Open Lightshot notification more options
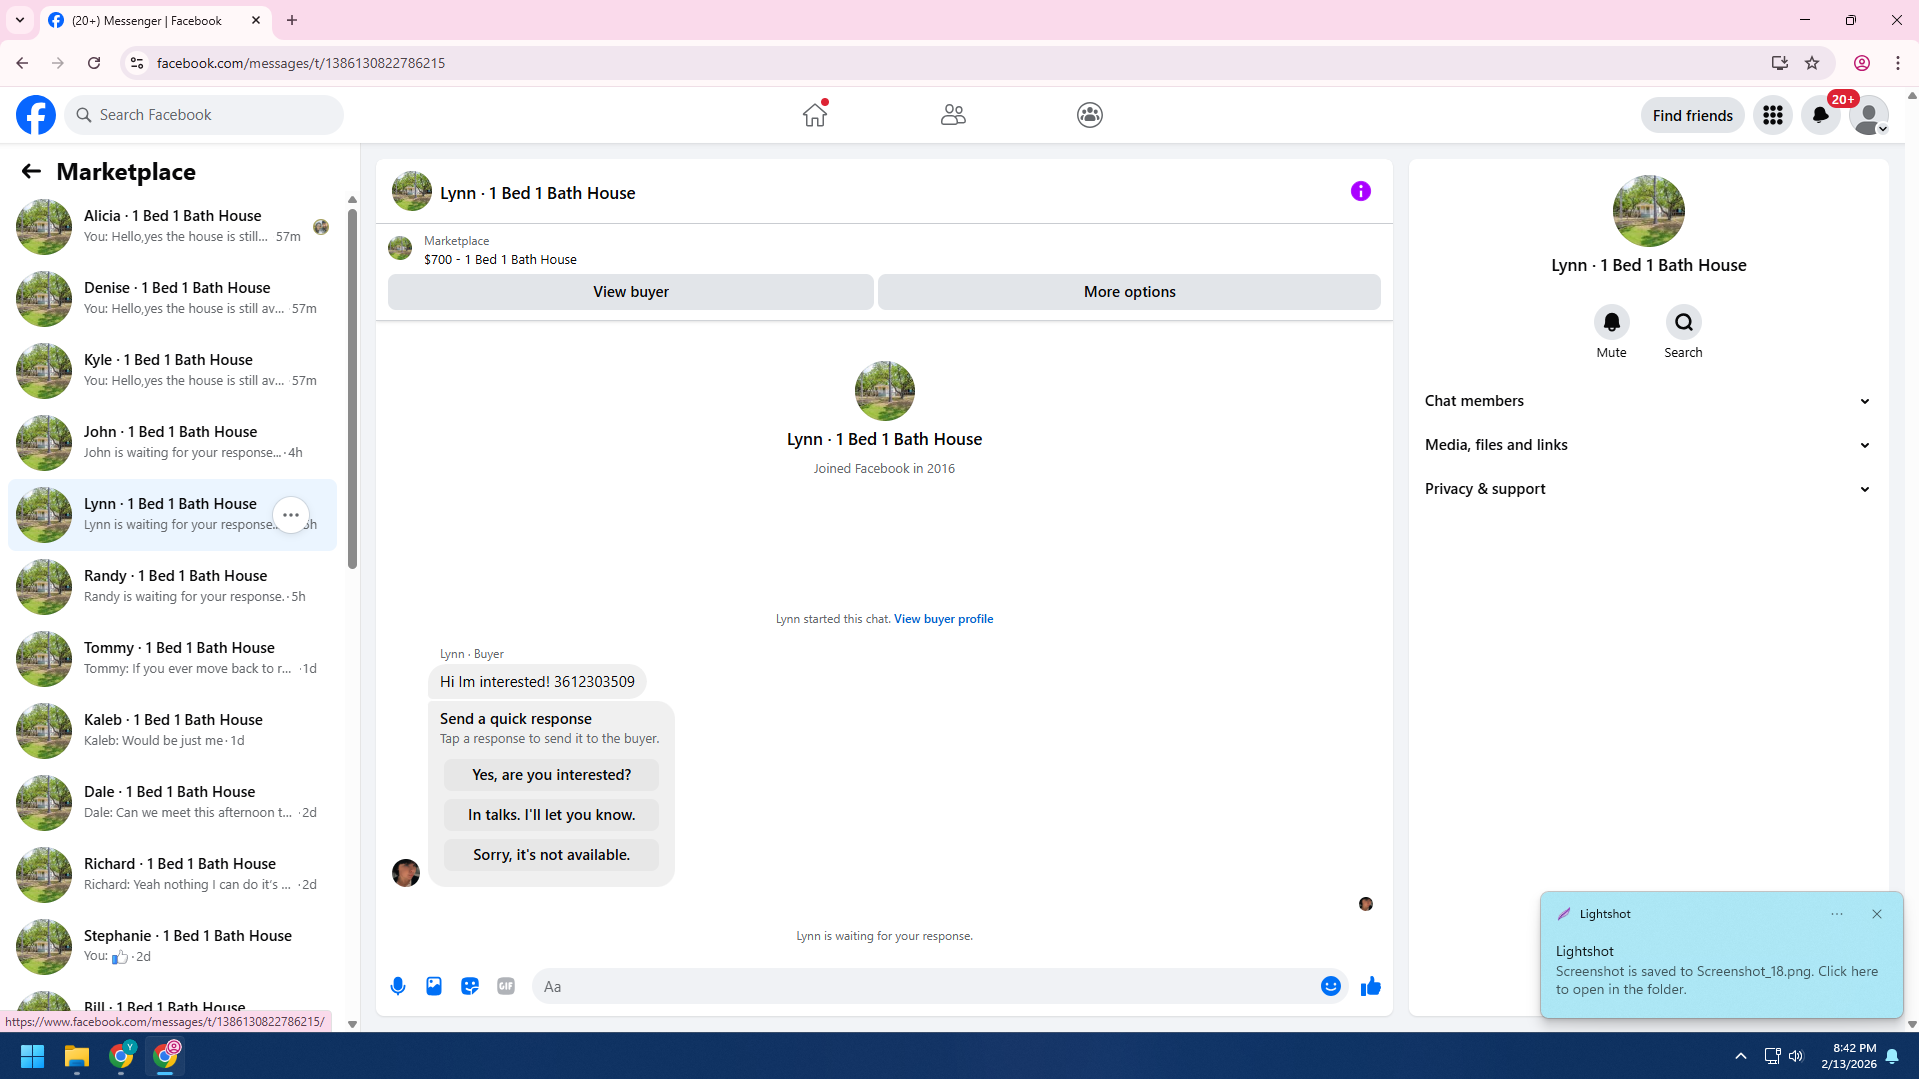Image resolution: width=1919 pixels, height=1079 pixels. coord(1837,914)
